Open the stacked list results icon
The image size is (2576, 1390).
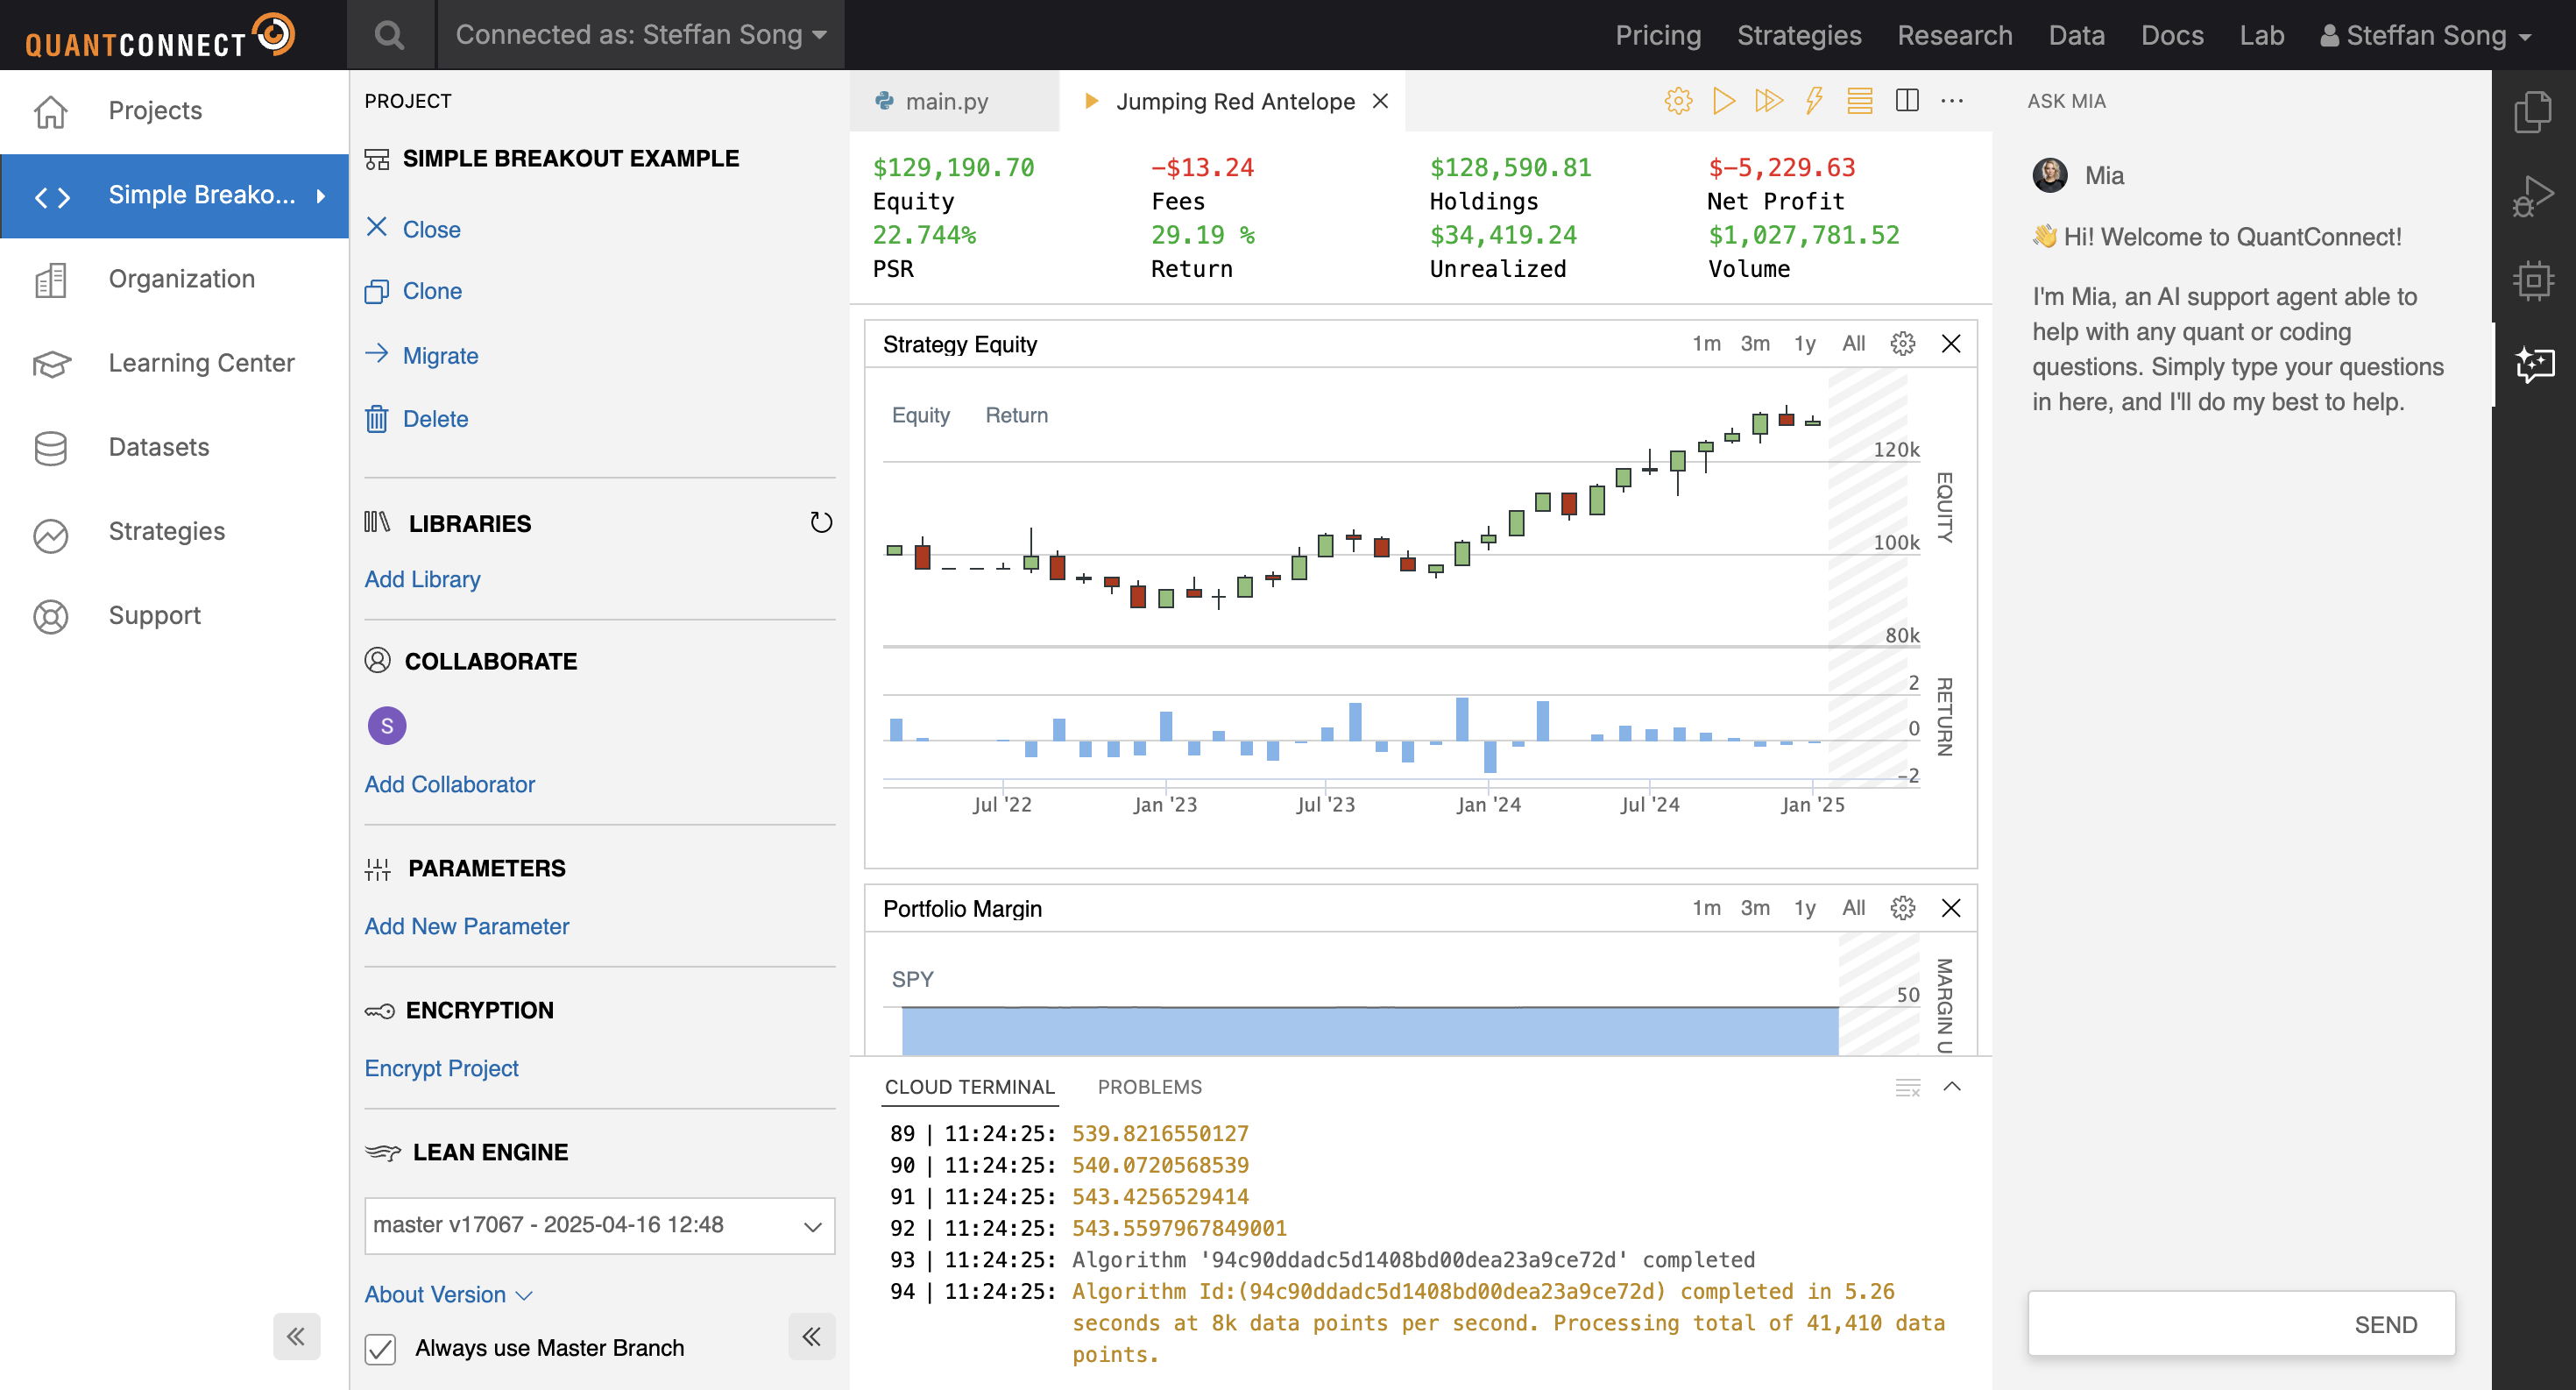(1859, 101)
